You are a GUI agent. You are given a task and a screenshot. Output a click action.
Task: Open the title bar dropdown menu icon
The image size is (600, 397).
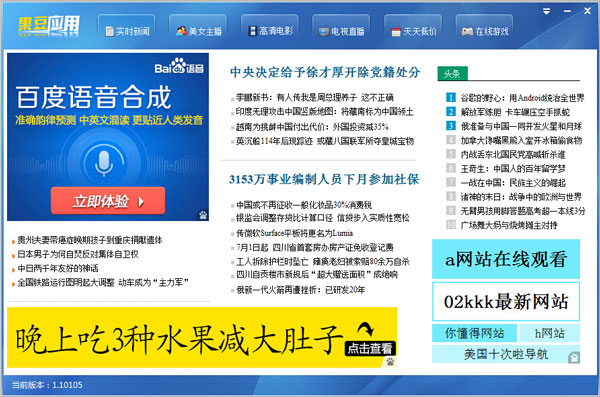pyautogui.click(x=546, y=11)
